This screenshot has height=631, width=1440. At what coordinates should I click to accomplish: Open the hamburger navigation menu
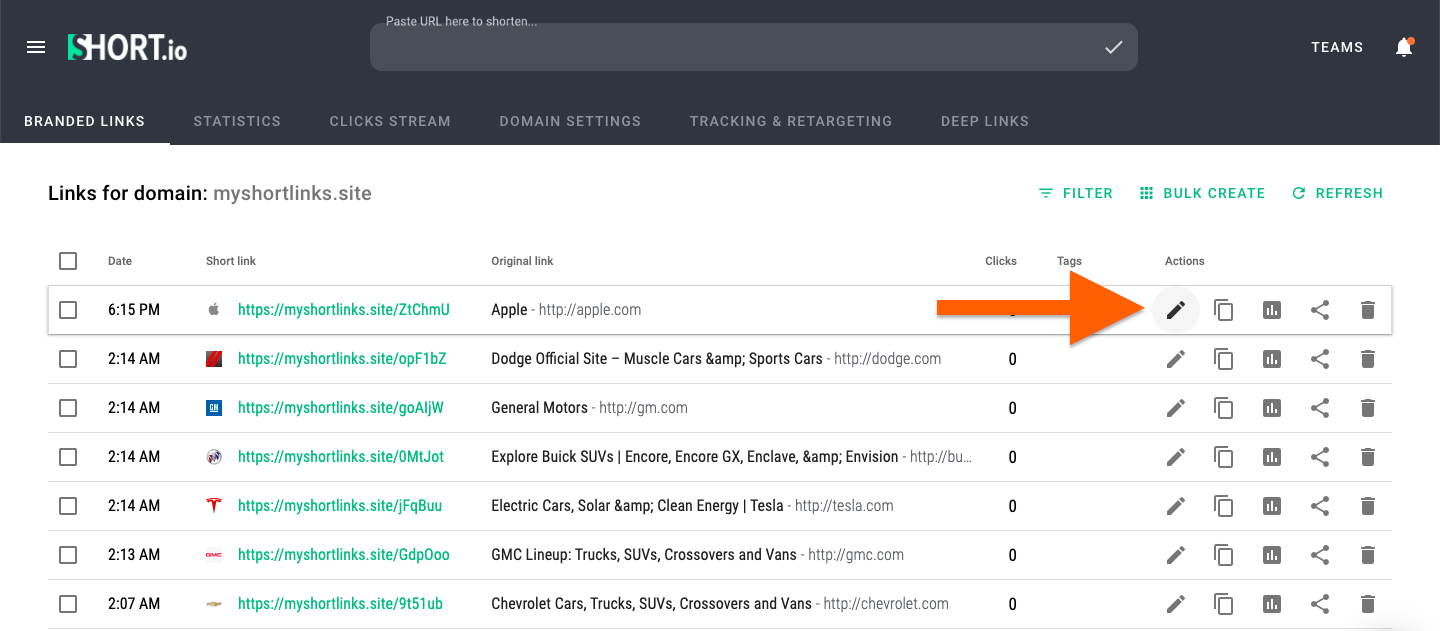pyautogui.click(x=36, y=47)
